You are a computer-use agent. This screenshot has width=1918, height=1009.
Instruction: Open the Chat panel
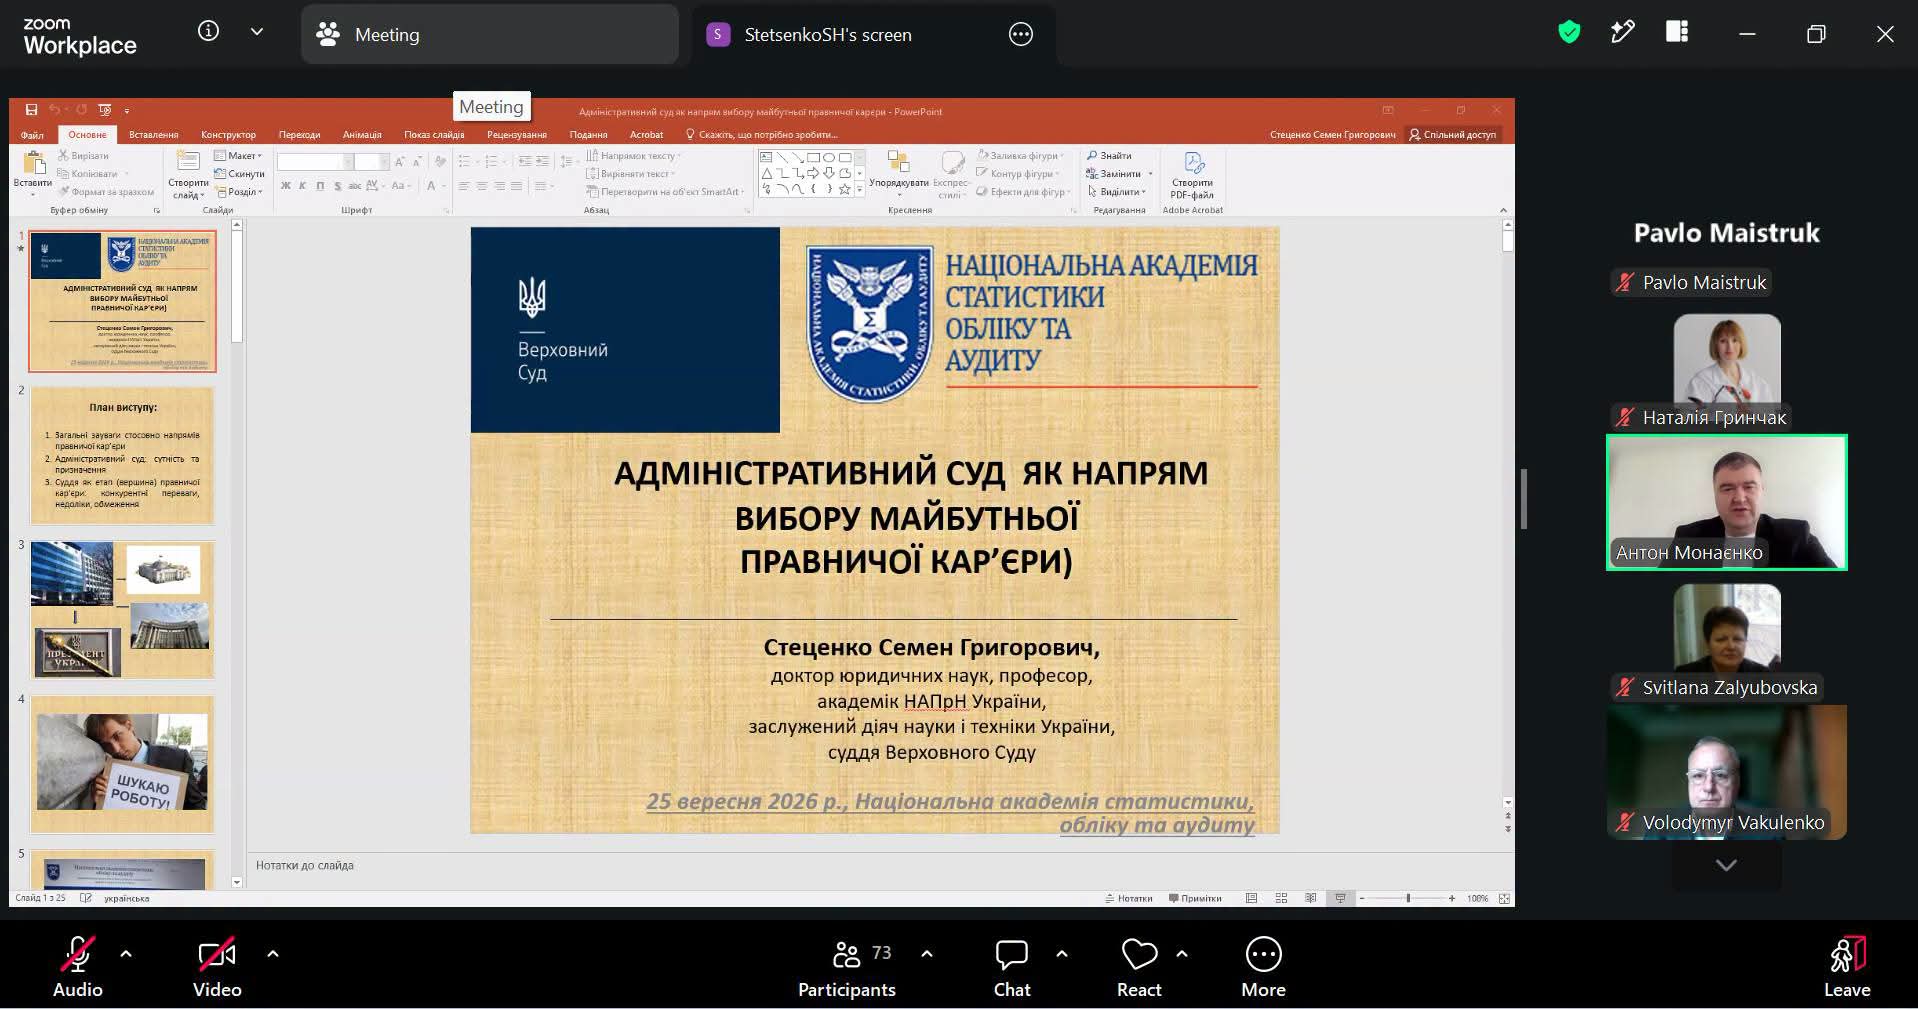1012,968
